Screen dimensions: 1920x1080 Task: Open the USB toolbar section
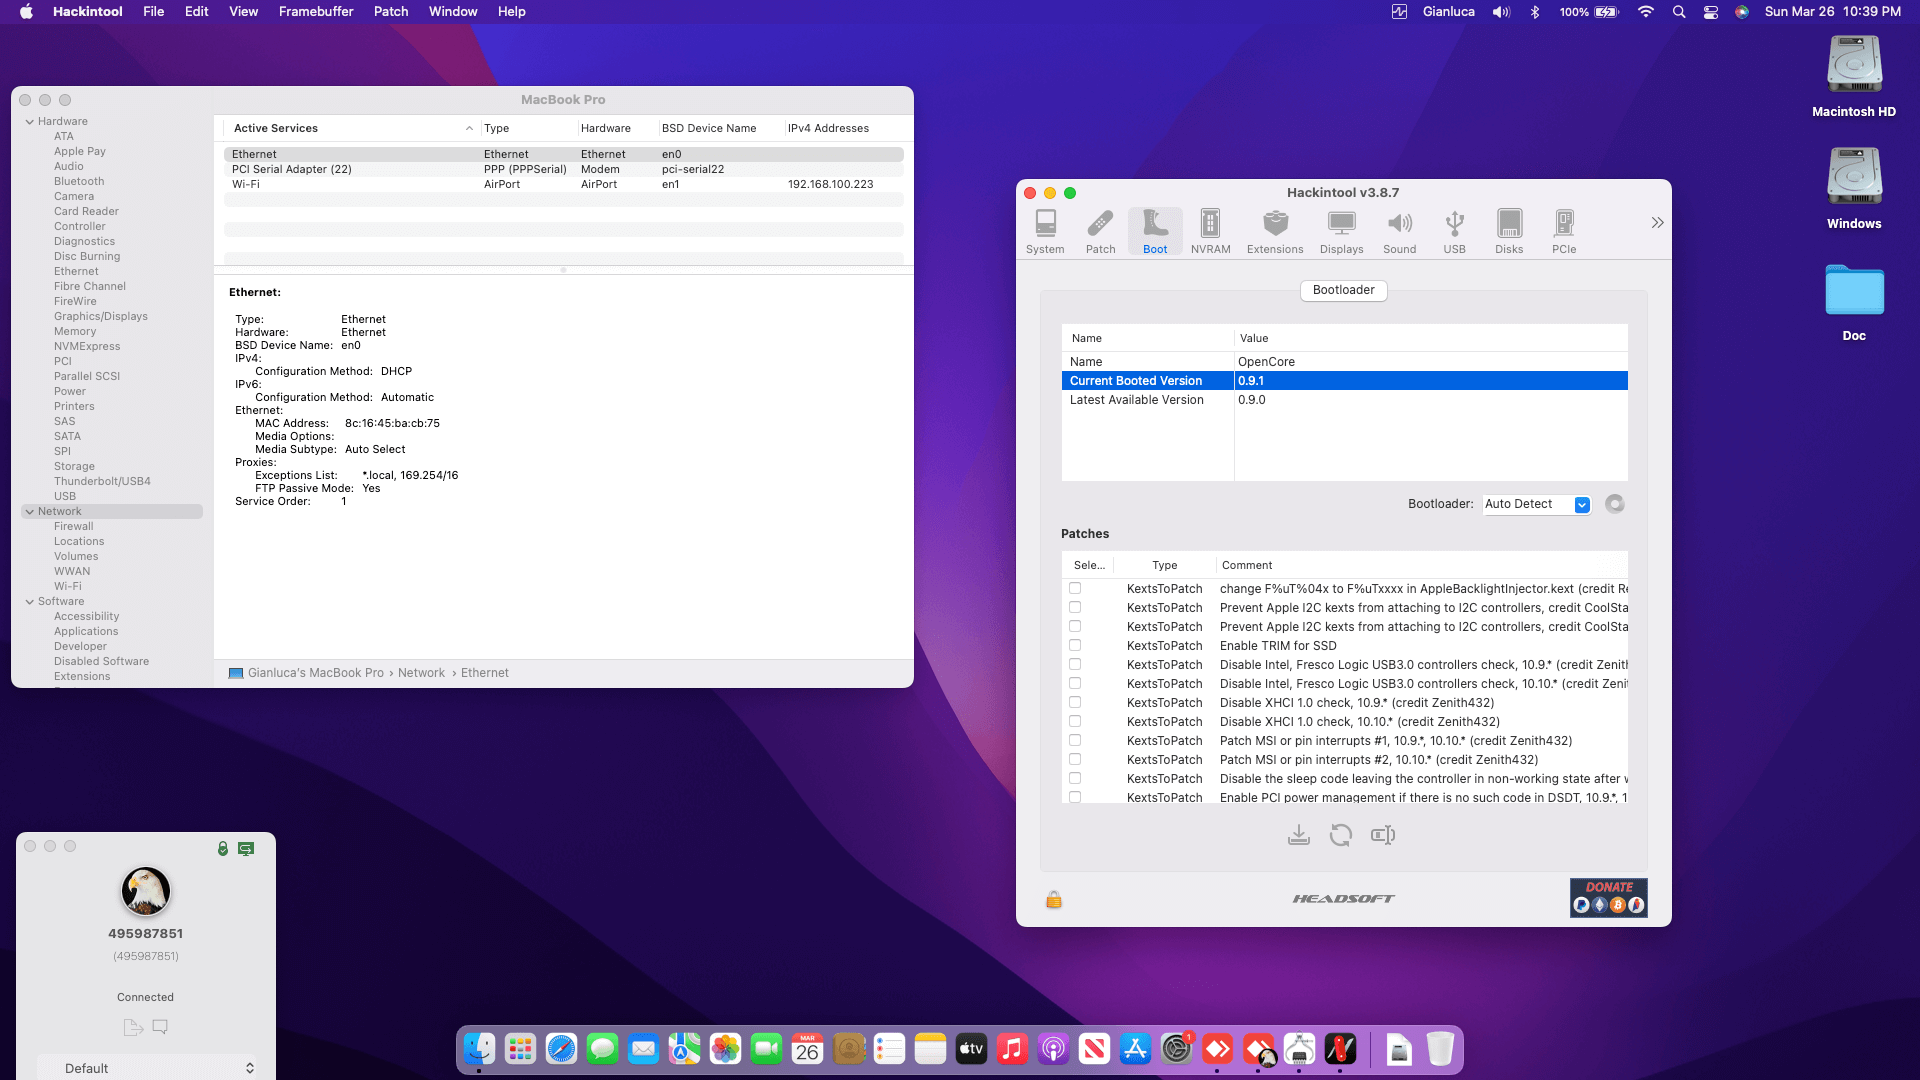click(1454, 231)
